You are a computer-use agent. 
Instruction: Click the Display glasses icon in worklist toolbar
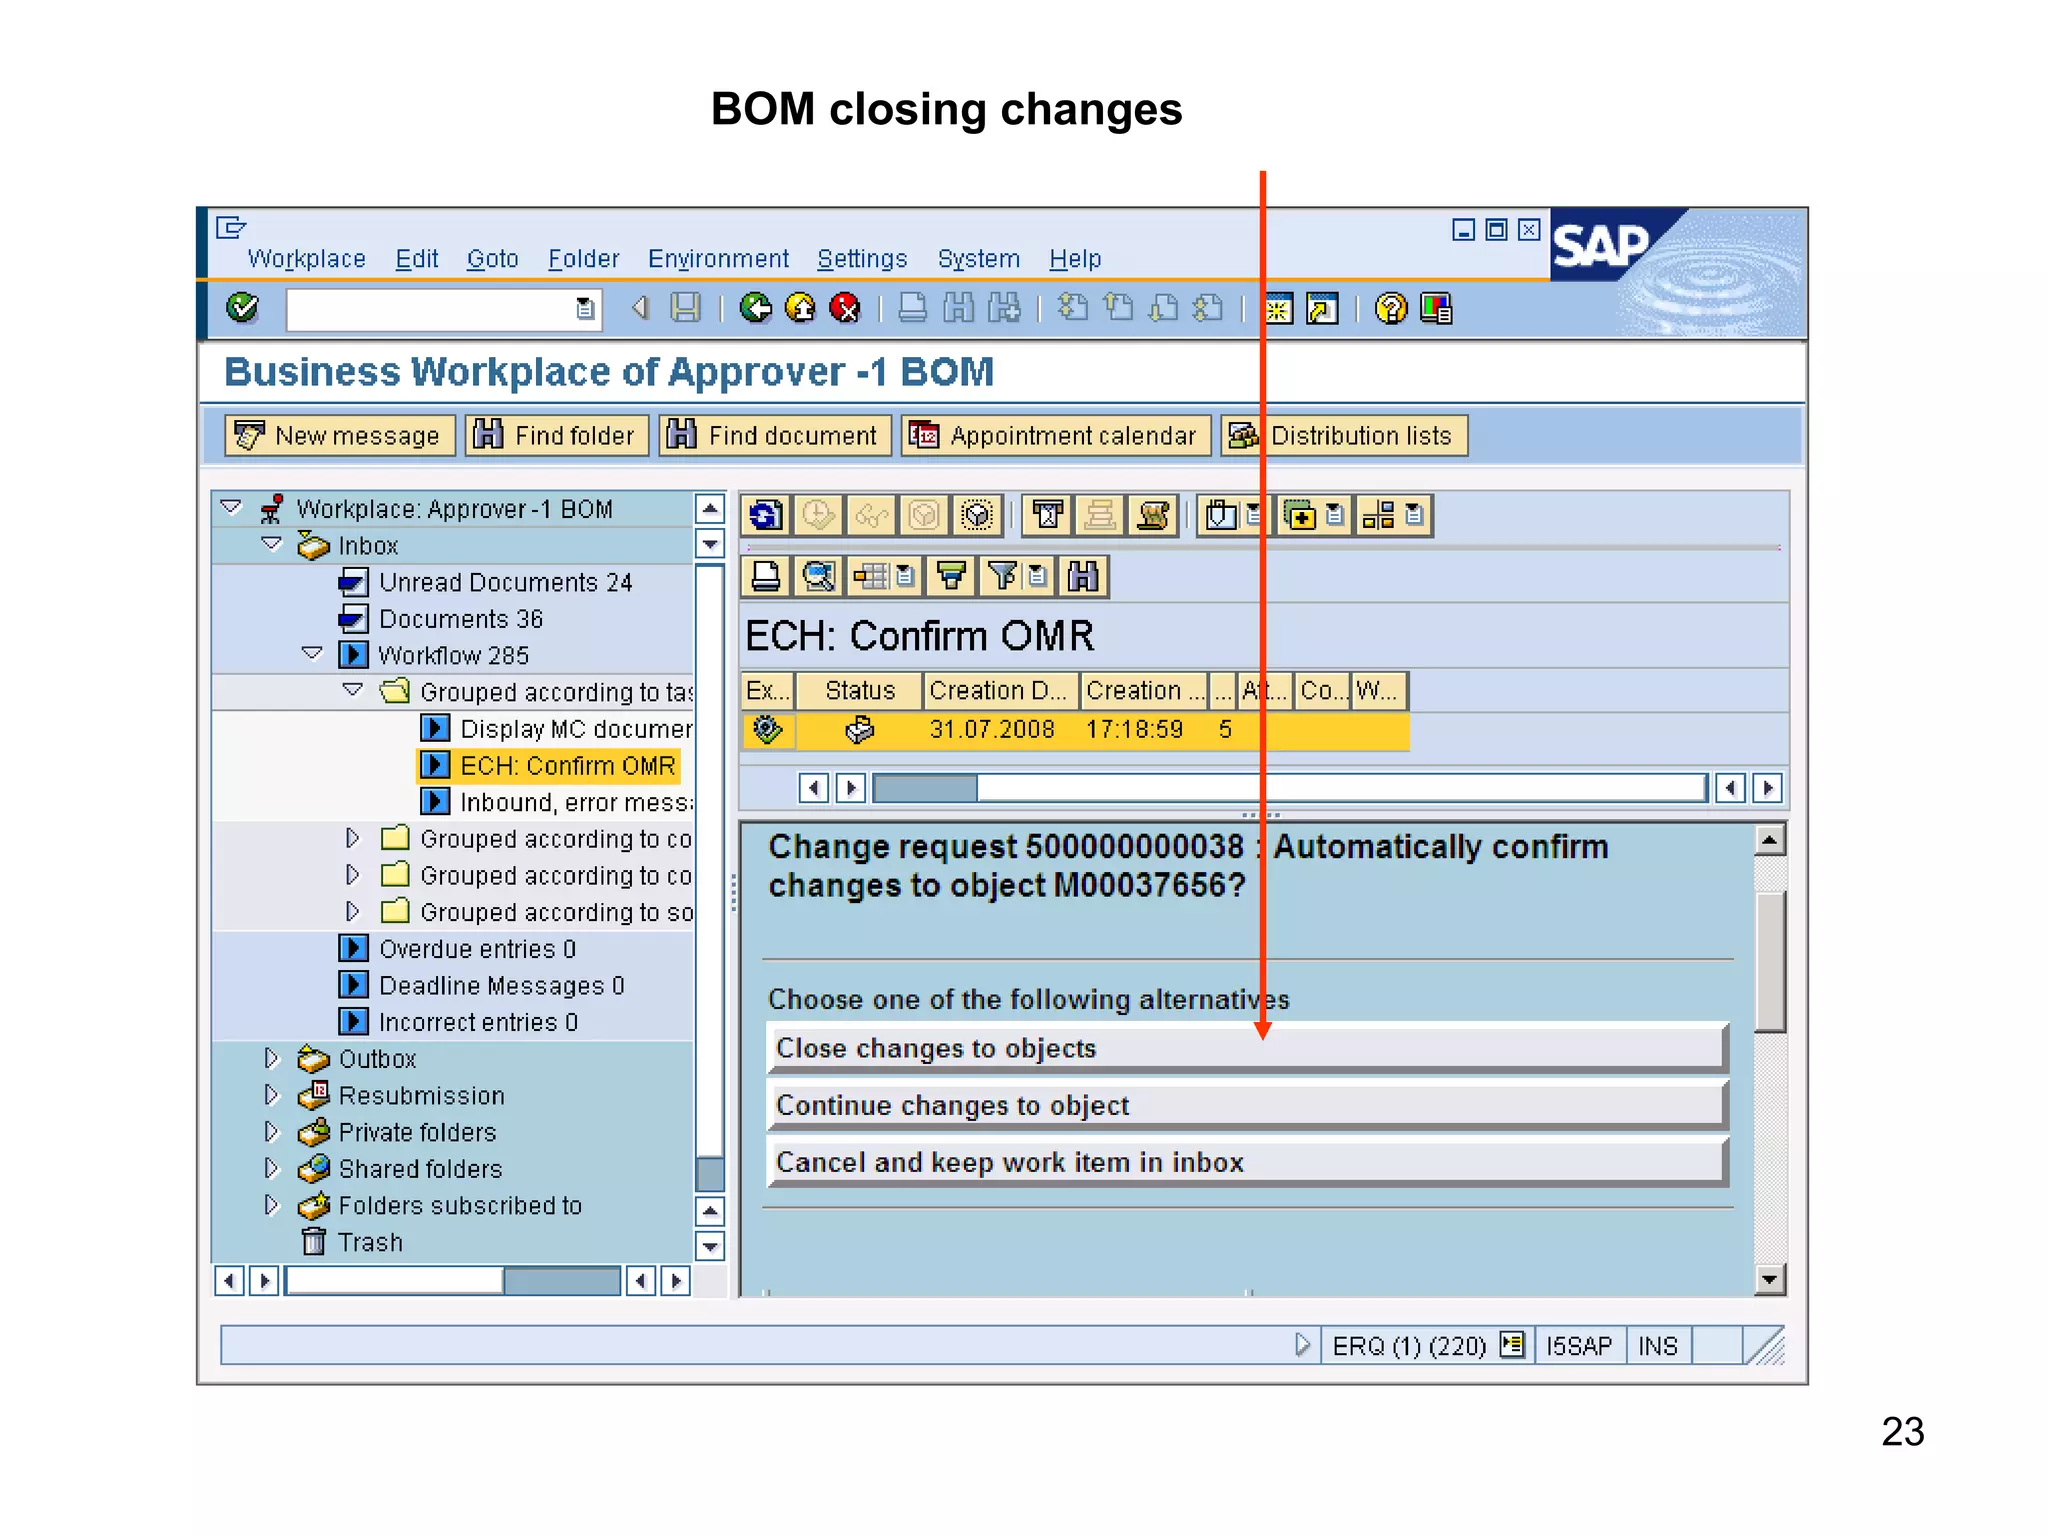click(x=871, y=516)
